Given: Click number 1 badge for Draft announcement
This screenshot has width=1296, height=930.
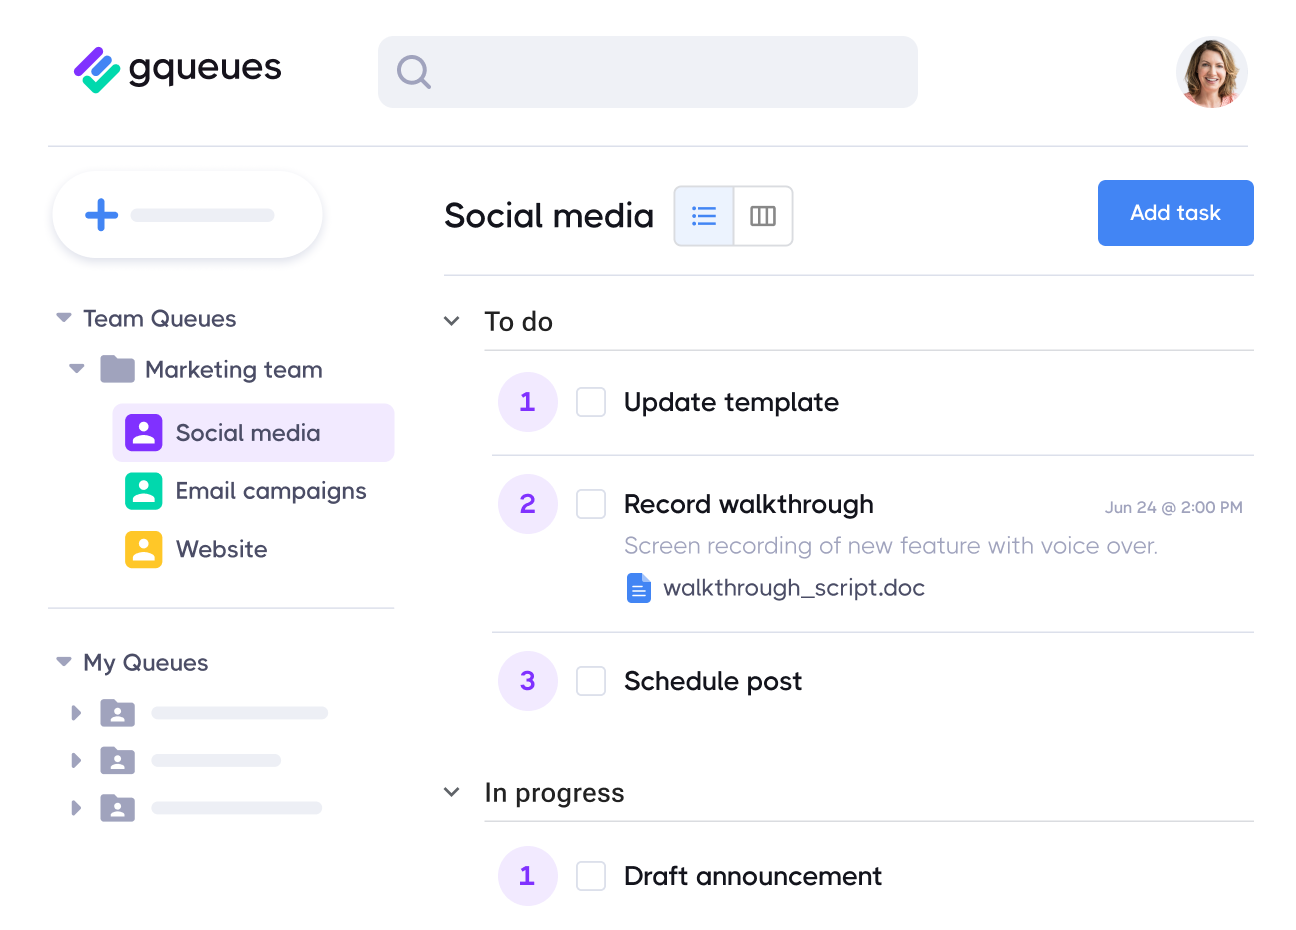Looking at the screenshot, I should coord(528,876).
